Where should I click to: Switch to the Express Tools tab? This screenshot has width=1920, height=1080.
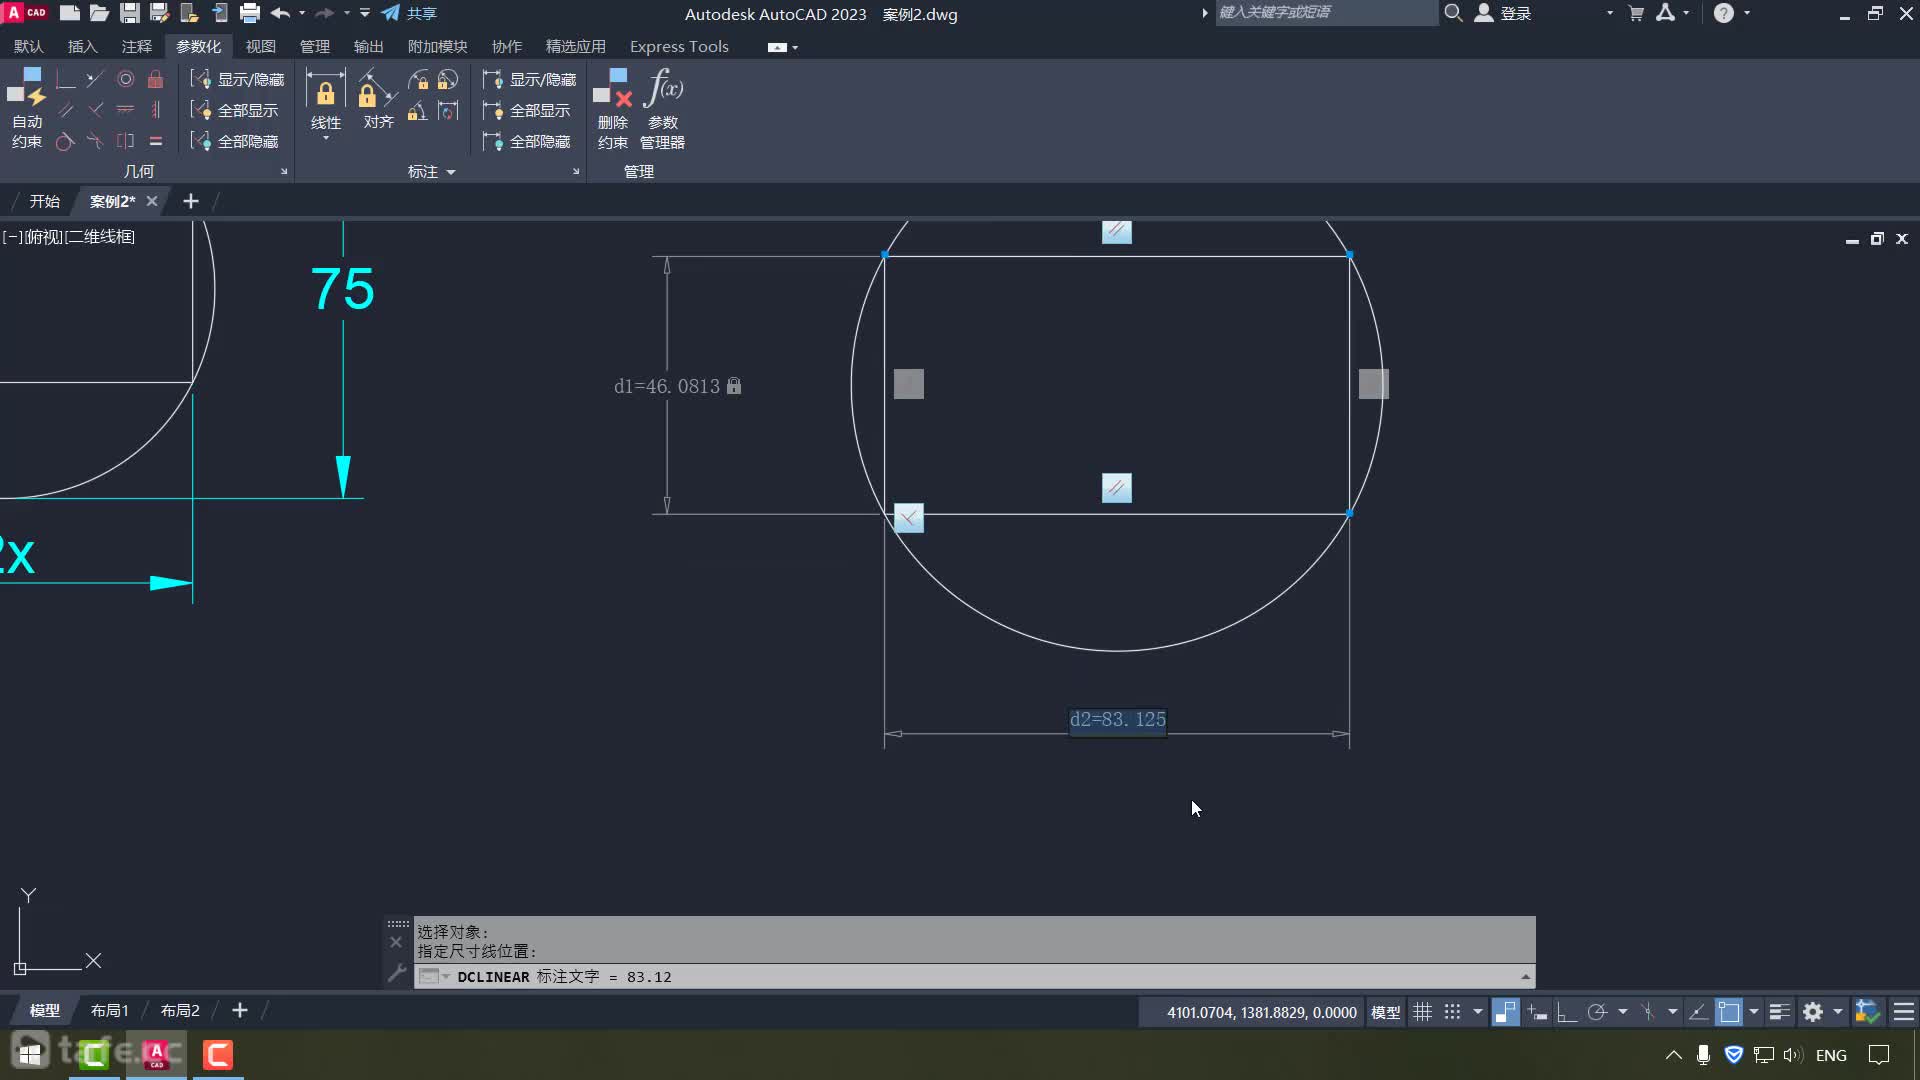pyautogui.click(x=679, y=46)
